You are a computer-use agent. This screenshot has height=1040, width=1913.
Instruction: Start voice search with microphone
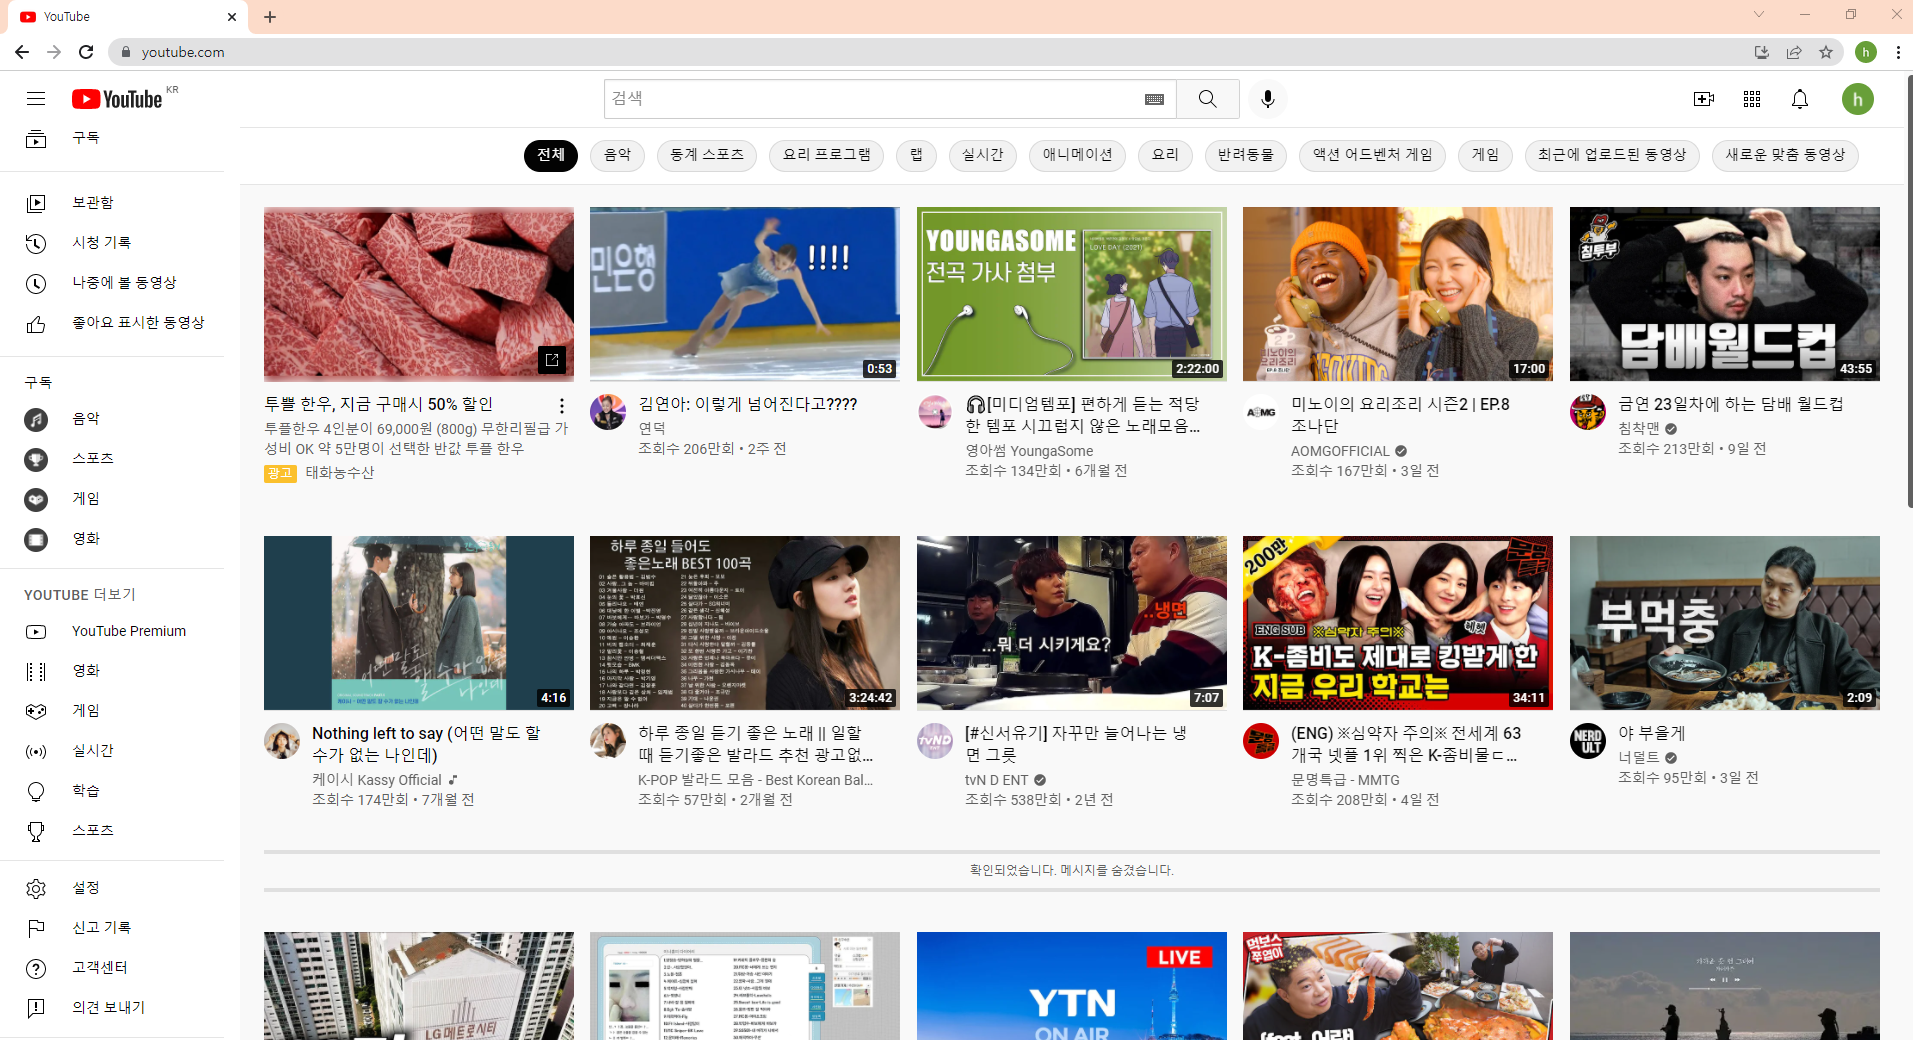click(x=1267, y=99)
